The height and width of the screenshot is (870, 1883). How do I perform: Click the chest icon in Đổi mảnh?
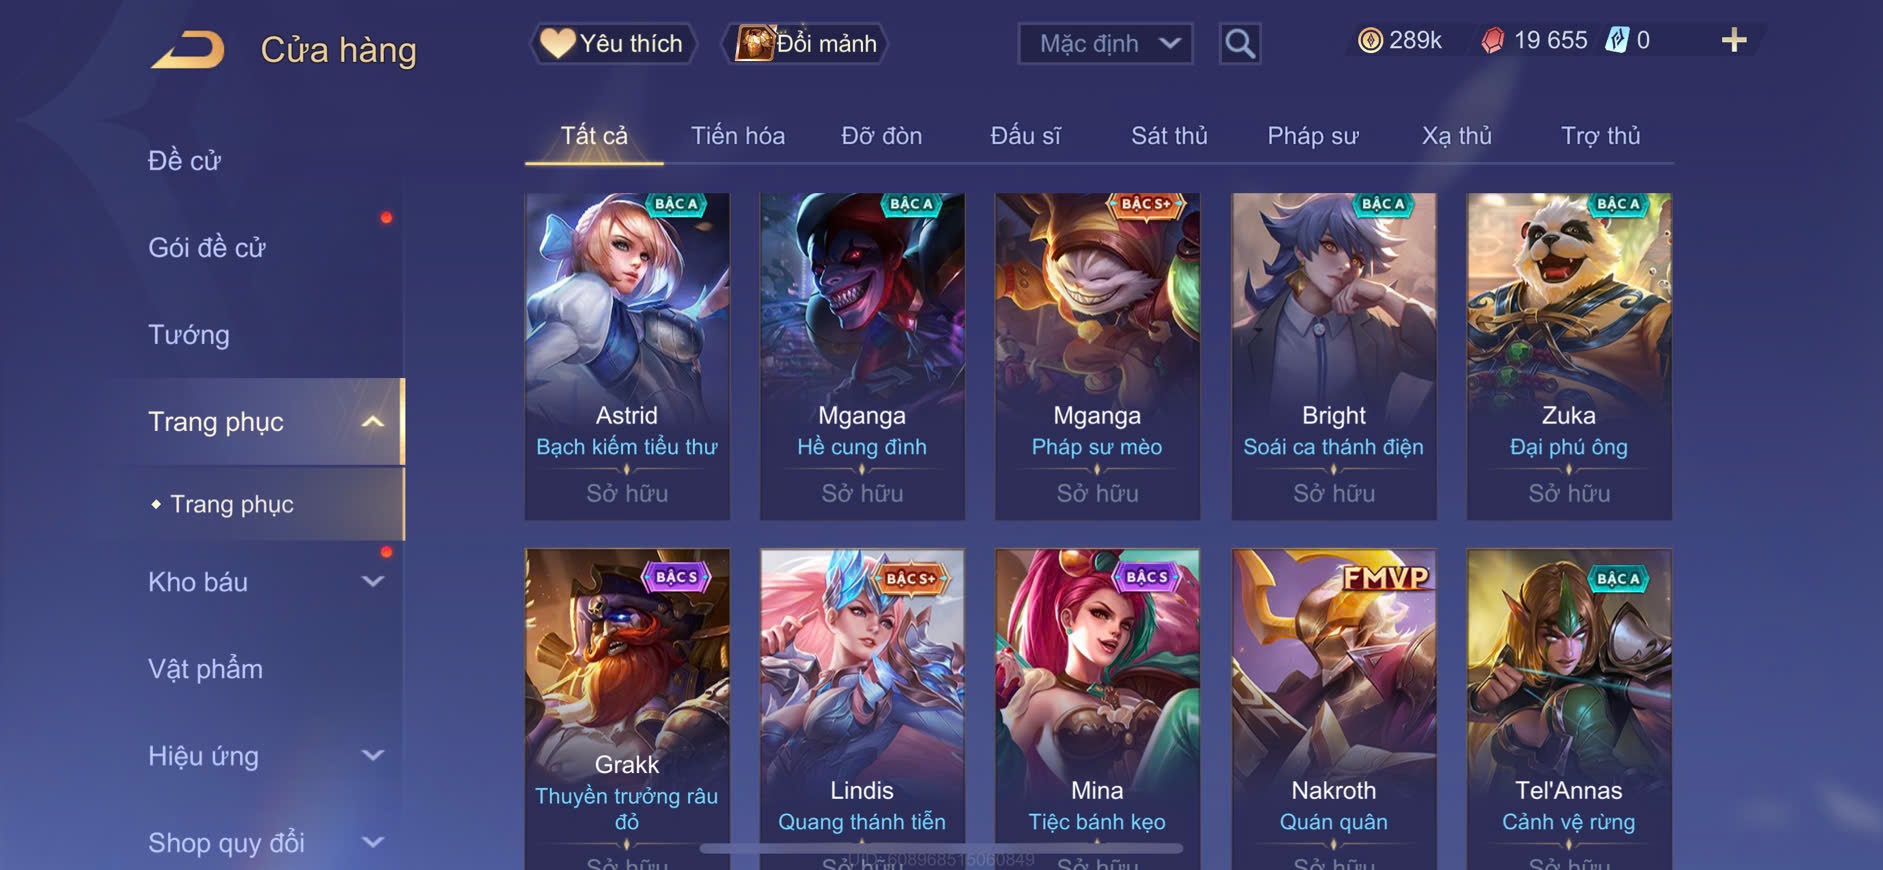pos(755,43)
